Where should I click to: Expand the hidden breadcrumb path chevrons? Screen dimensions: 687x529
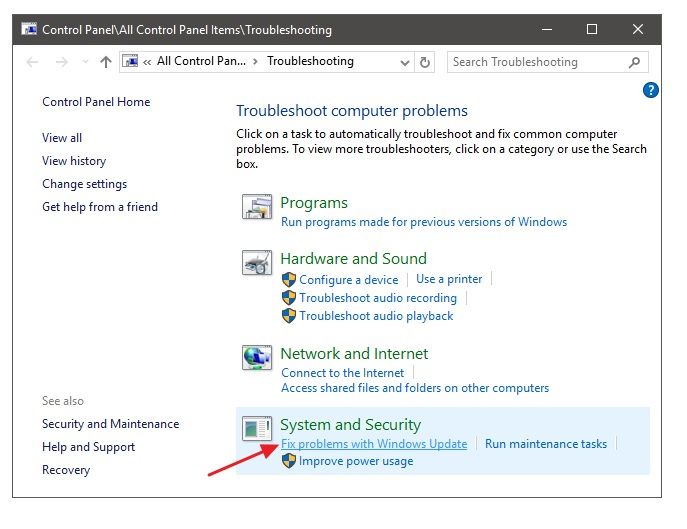click(x=148, y=62)
